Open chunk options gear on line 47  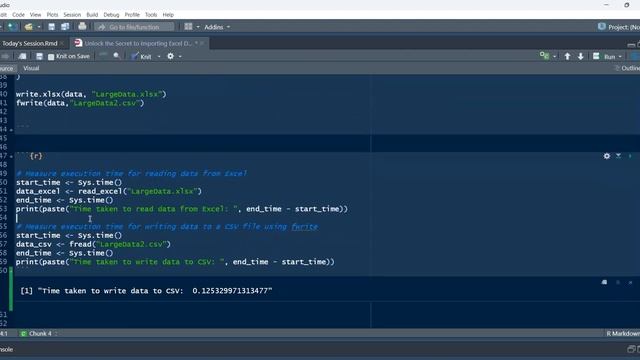tap(607, 156)
